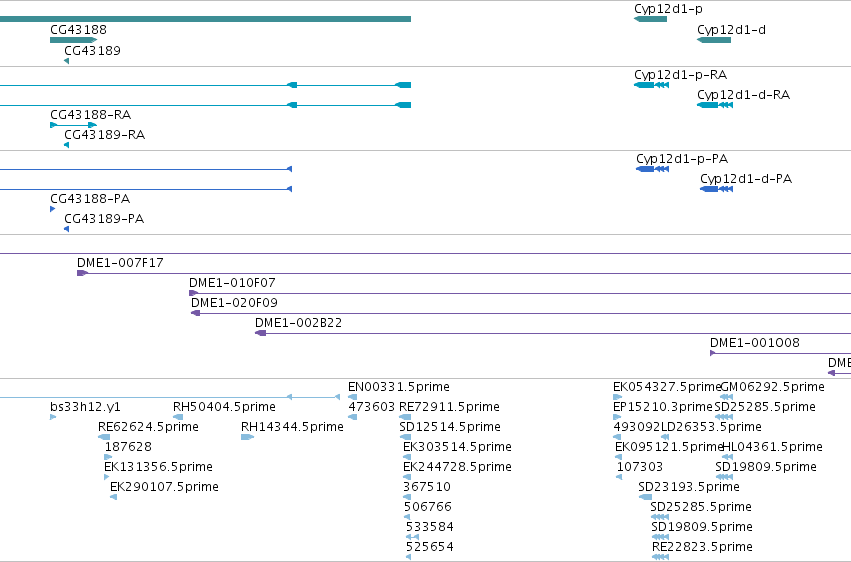Select the 367510 feature label
Image resolution: width=851 pixels, height=562 pixels.
pyautogui.click(x=427, y=488)
